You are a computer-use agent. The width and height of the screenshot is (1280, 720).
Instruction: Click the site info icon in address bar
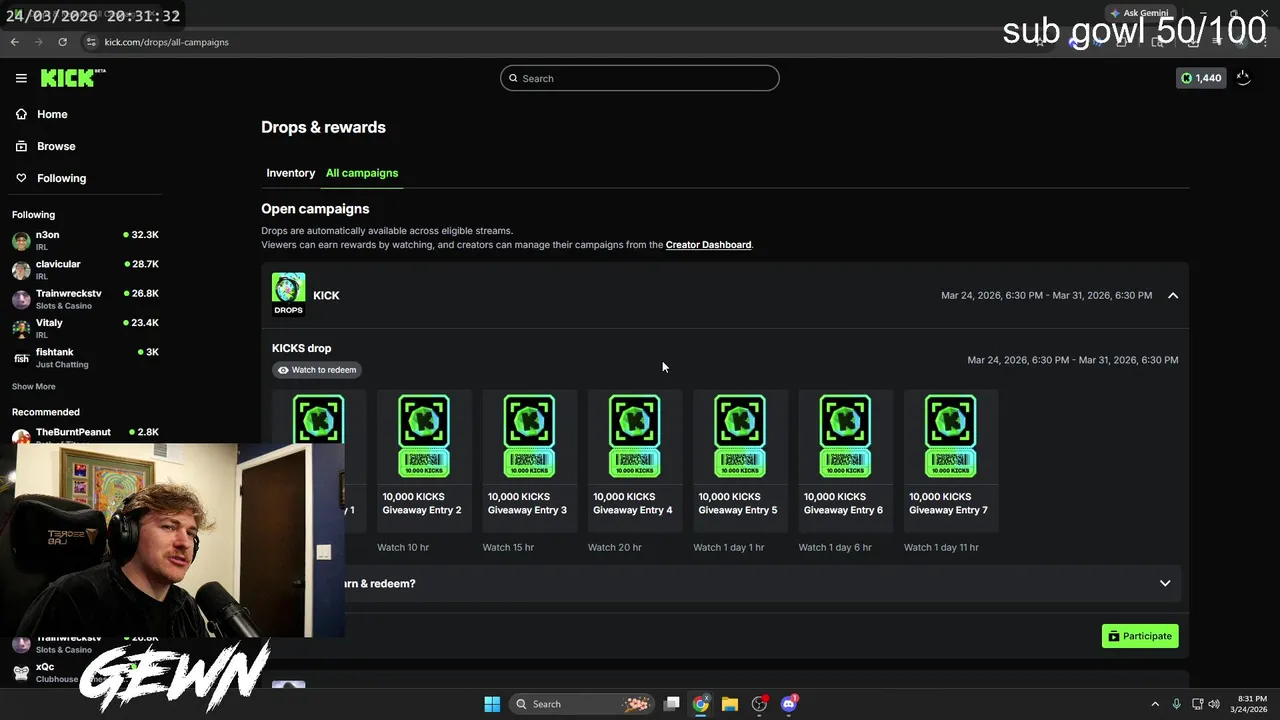pyautogui.click(x=91, y=42)
